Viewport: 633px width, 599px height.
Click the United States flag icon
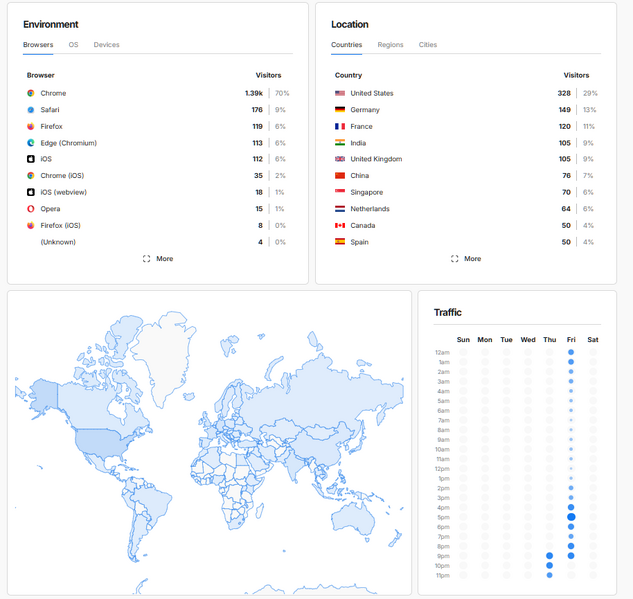(x=340, y=93)
